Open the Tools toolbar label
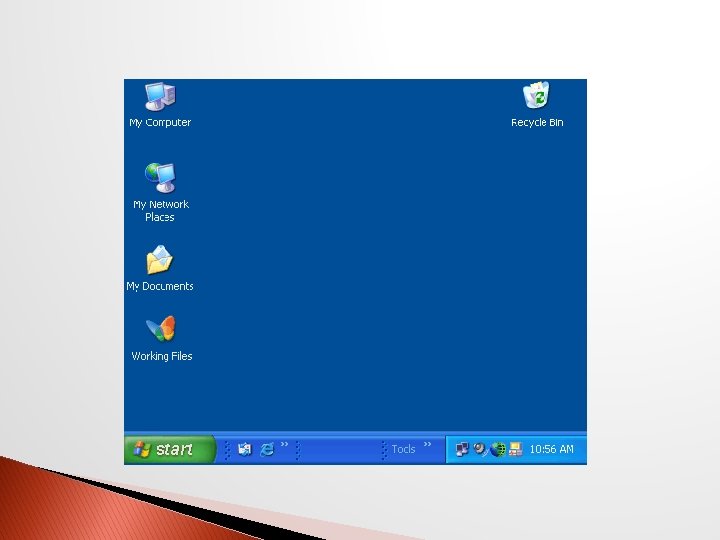This screenshot has height=540, width=720. coord(403,449)
